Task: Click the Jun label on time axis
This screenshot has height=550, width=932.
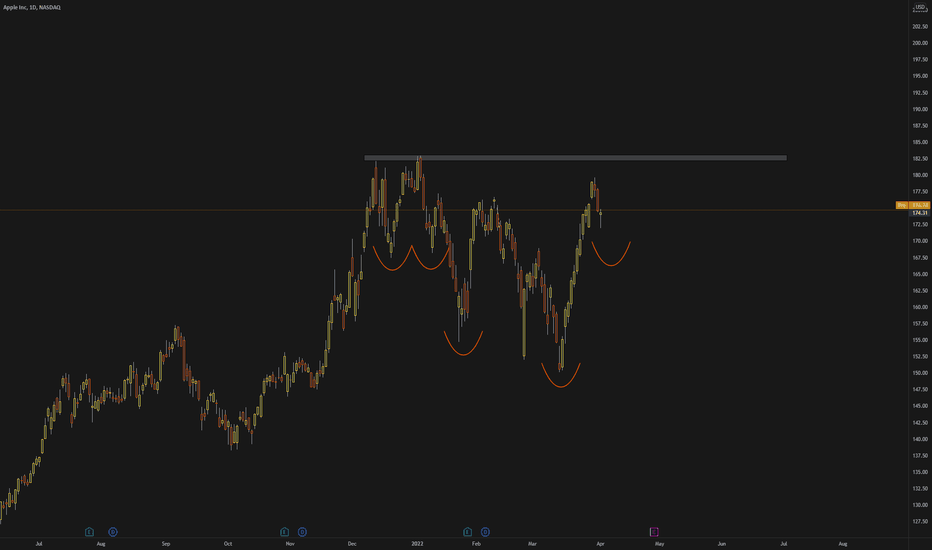Action: coord(722,543)
